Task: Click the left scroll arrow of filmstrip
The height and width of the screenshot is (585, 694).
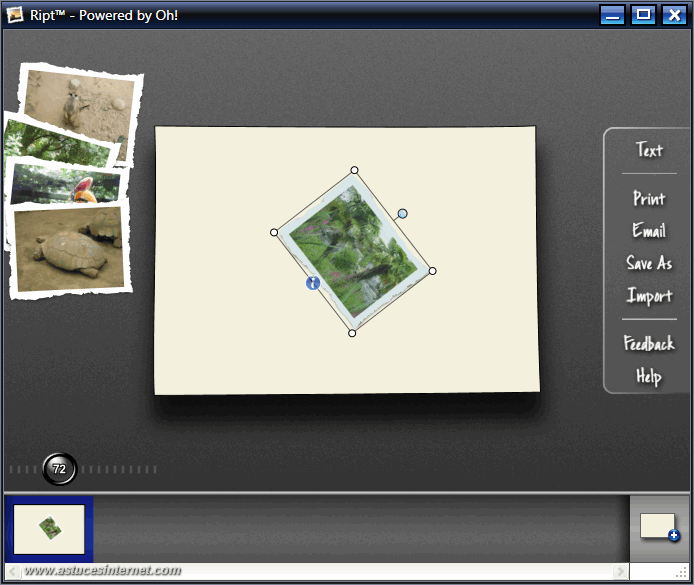Action: pyautogui.click(x=12, y=571)
